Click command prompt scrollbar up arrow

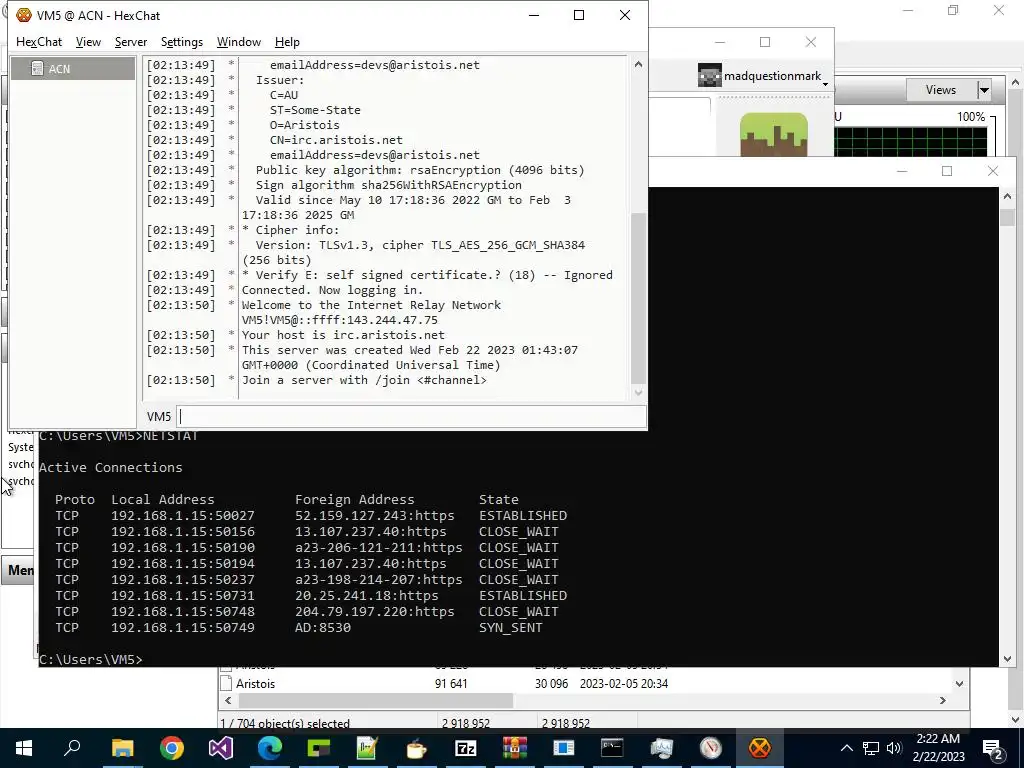1007,197
